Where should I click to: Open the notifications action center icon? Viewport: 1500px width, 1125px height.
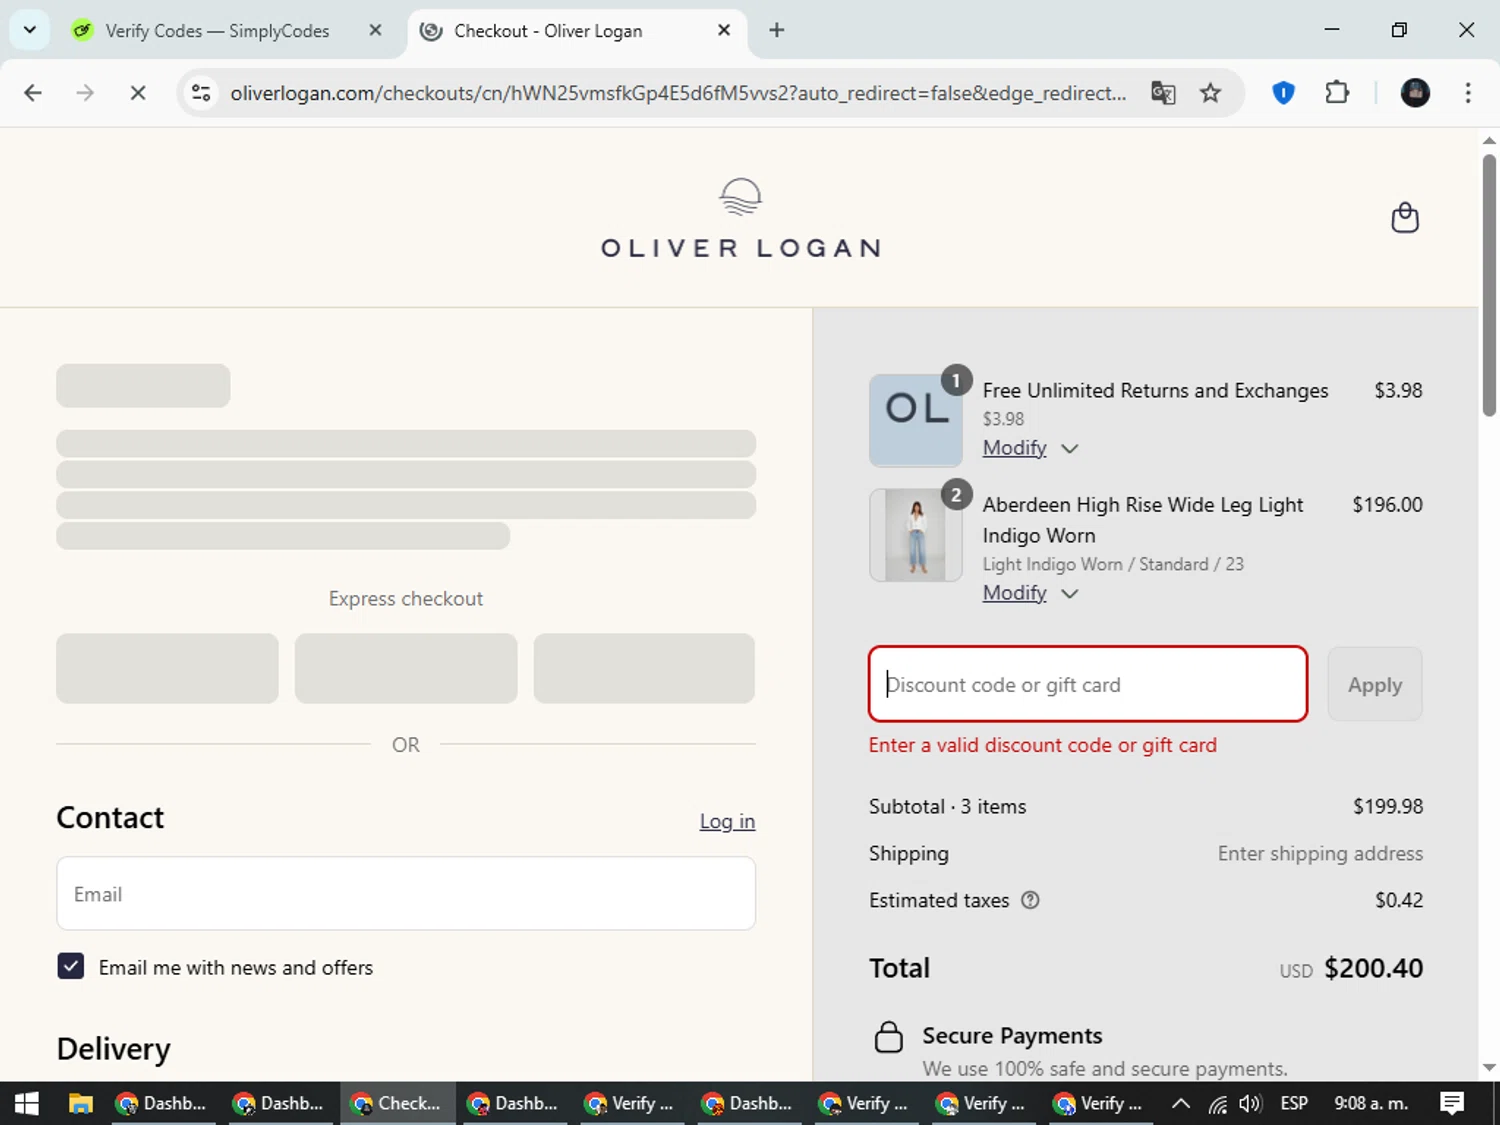[1452, 1103]
